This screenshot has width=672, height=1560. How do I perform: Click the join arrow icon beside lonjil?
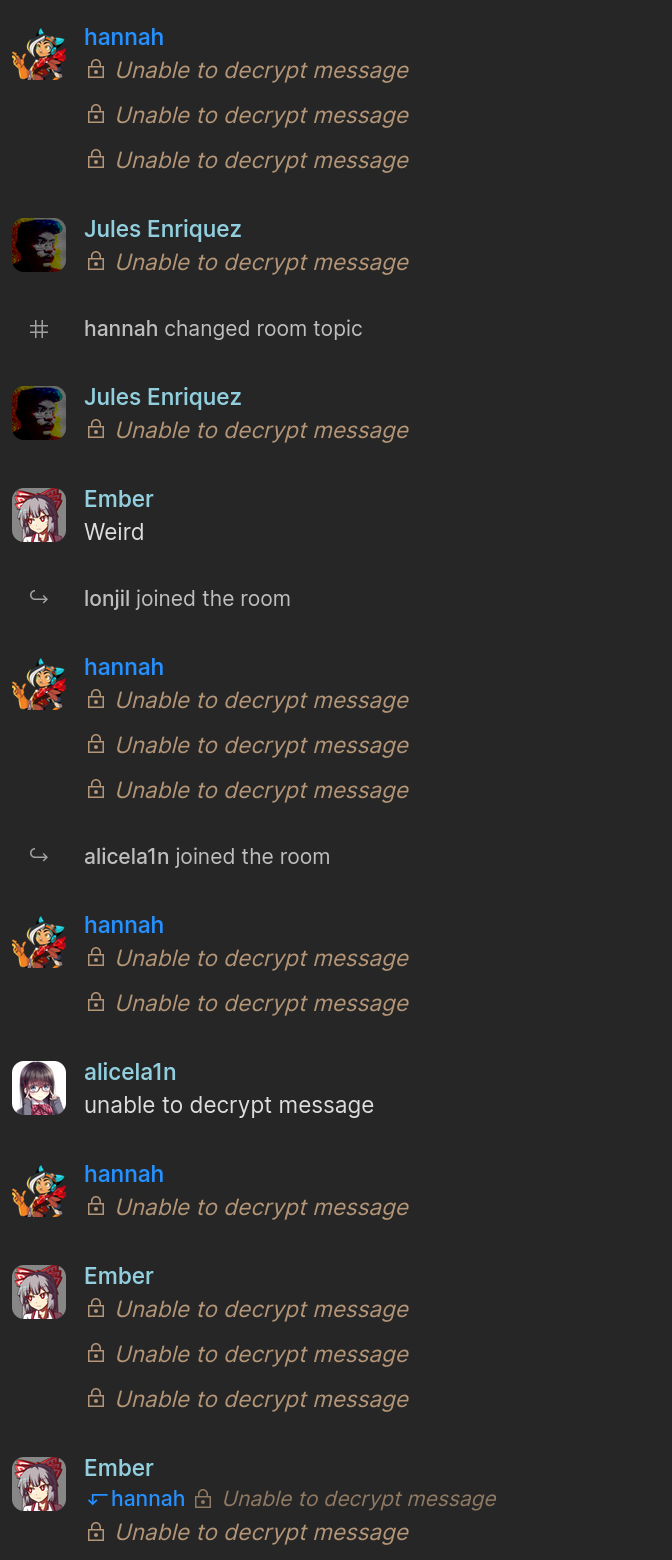click(39, 598)
